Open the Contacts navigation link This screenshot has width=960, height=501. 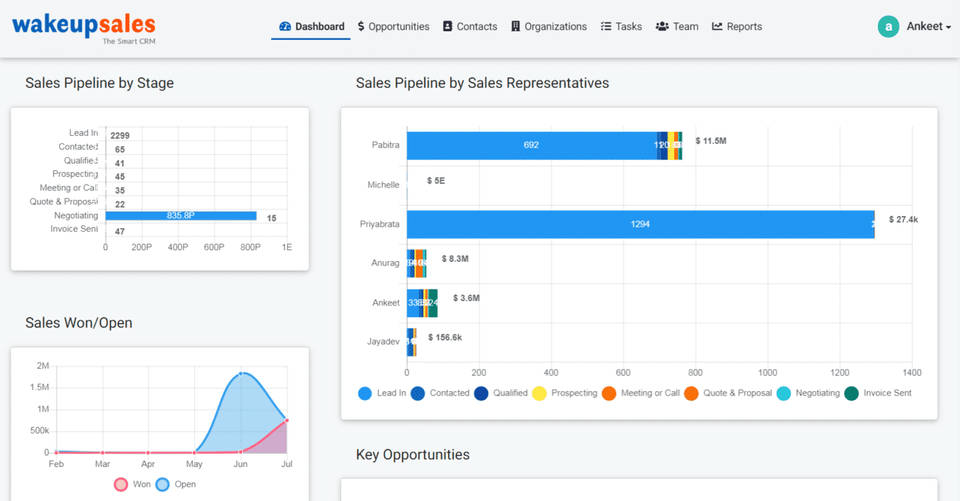(476, 27)
